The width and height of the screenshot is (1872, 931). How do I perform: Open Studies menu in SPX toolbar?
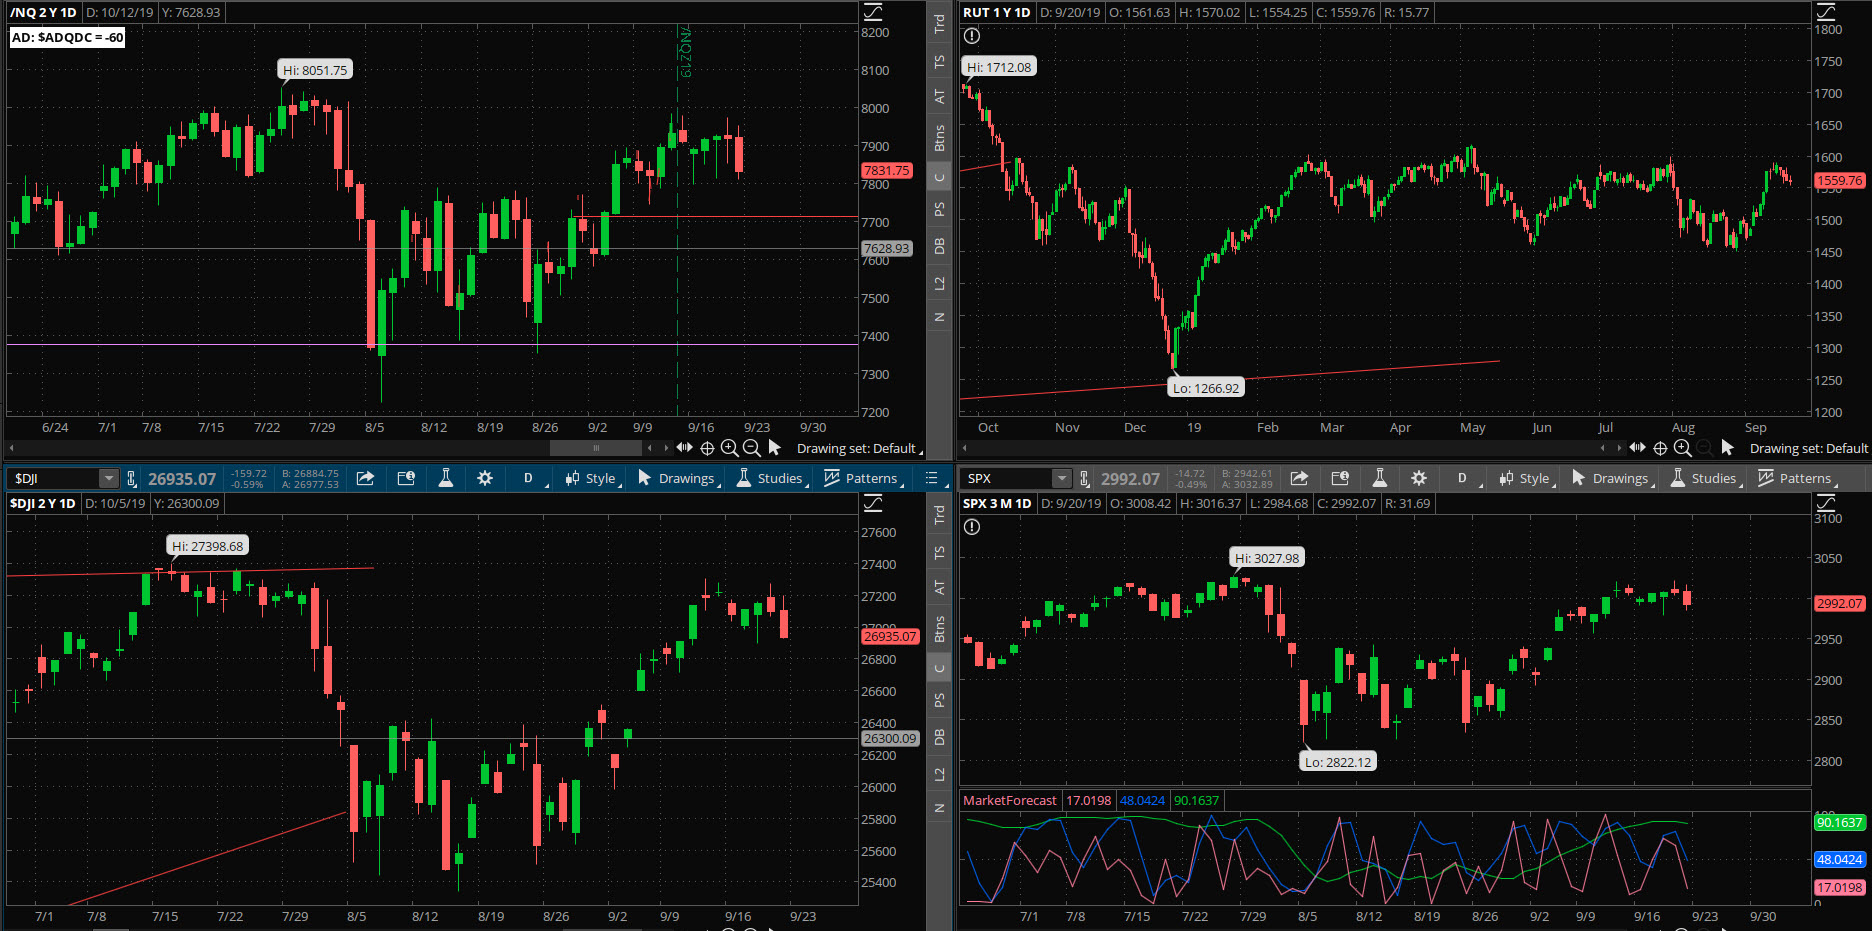[x=1705, y=478]
